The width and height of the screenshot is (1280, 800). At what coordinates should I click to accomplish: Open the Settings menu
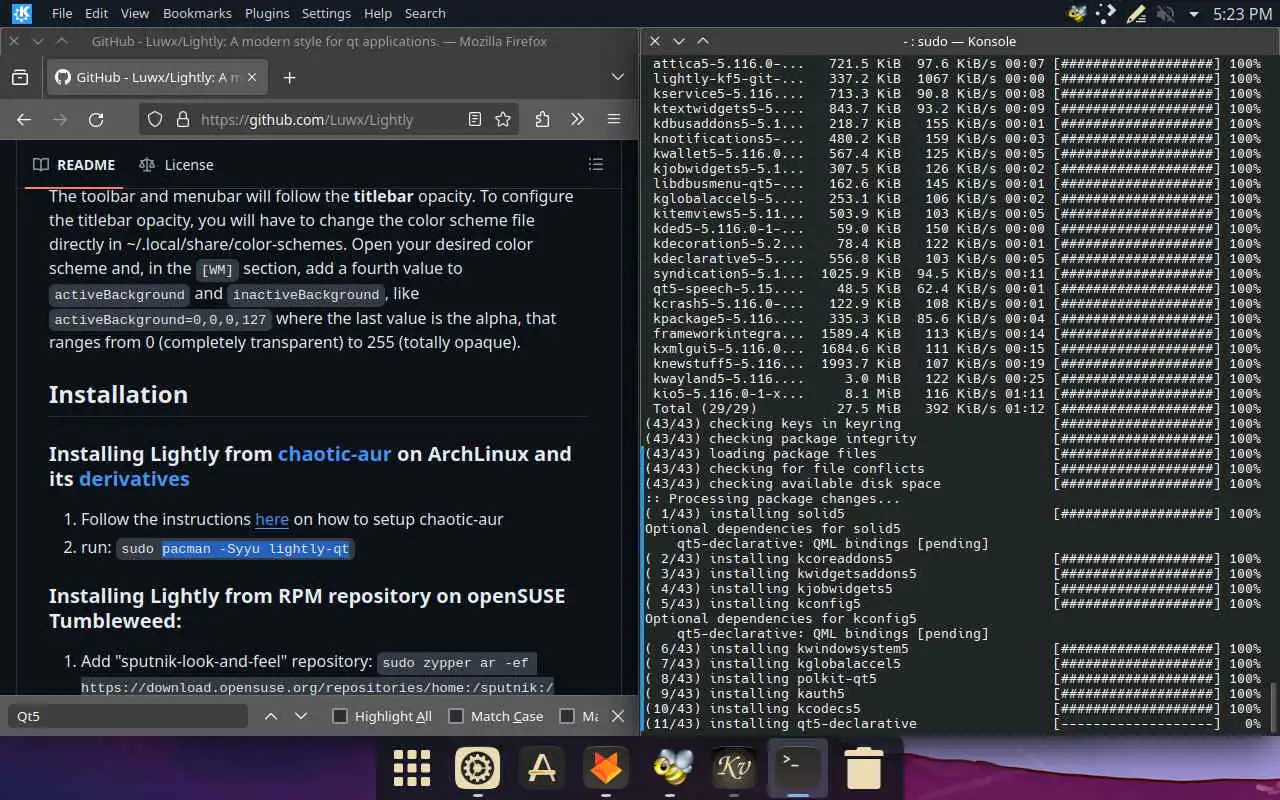[326, 14]
